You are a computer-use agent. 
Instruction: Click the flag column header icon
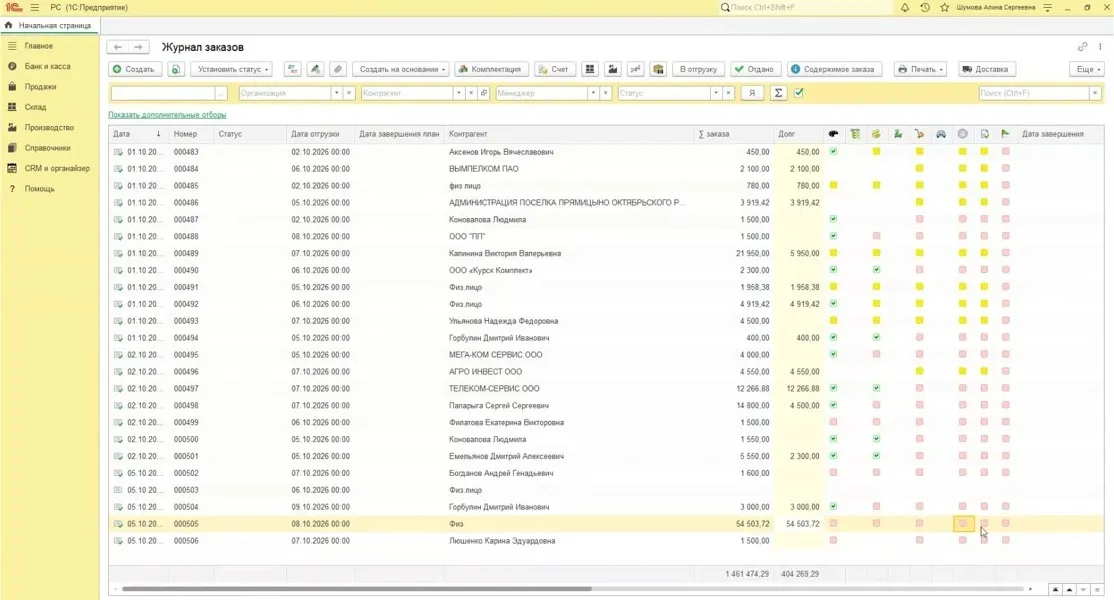coord(1005,133)
